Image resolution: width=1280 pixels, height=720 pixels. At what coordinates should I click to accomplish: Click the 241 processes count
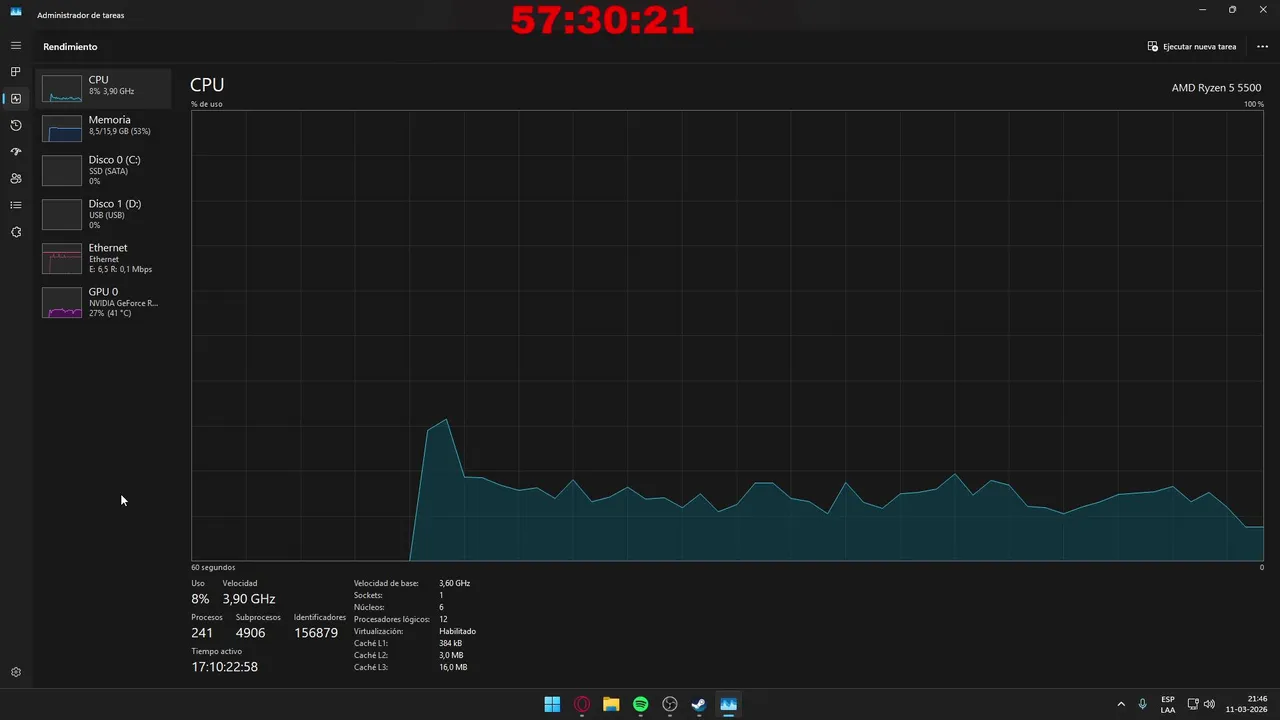click(202, 633)
